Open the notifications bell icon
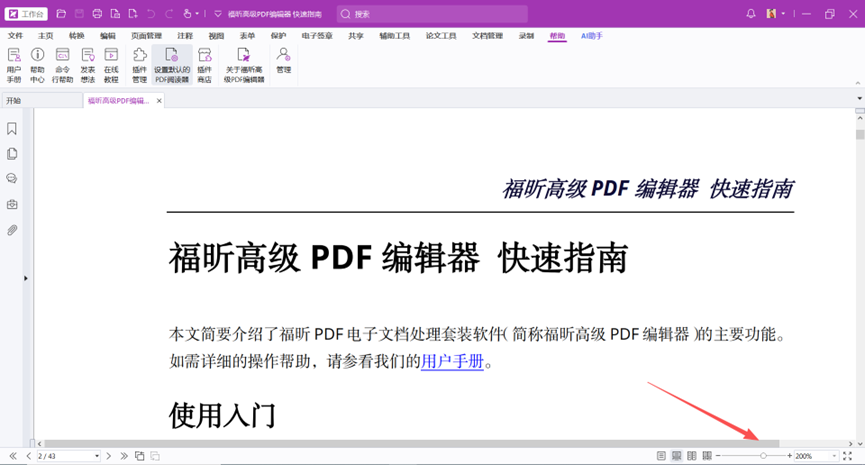Screen dimensions: 865x465 coord(751,14)
